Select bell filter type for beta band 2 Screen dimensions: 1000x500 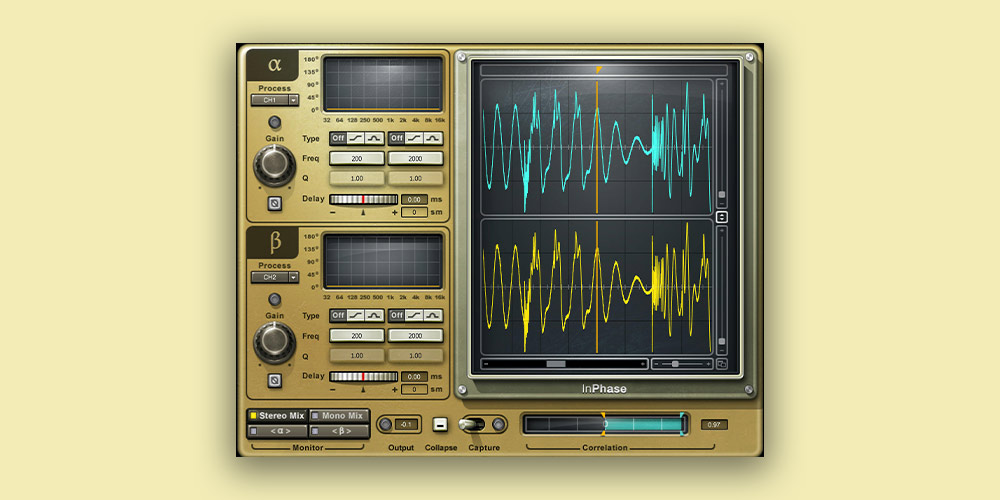coord(433,315)
